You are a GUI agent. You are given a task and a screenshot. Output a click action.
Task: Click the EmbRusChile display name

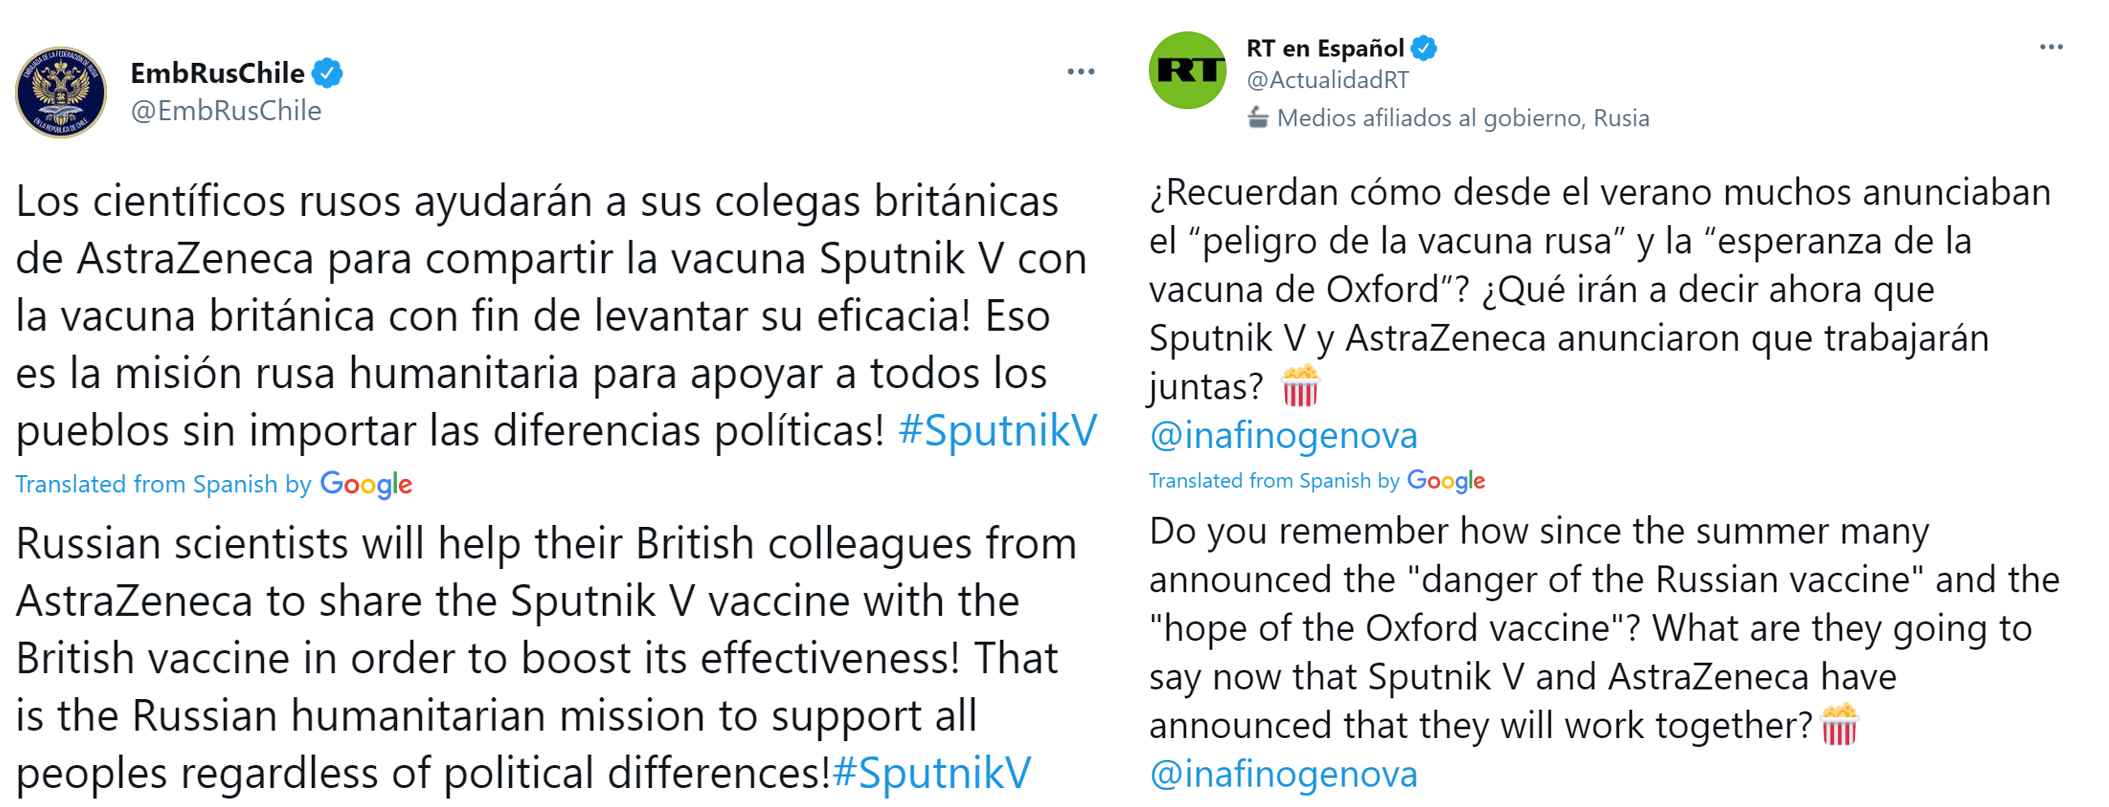pos(217,73)
